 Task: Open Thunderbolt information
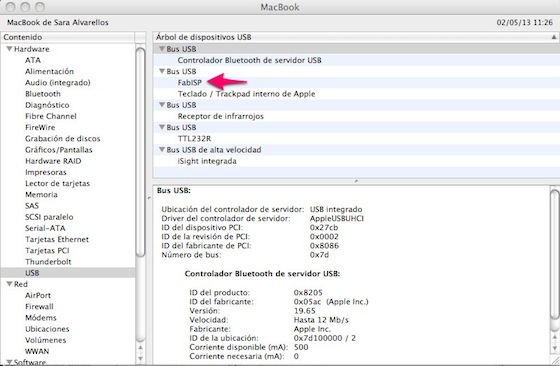[48, 262]
